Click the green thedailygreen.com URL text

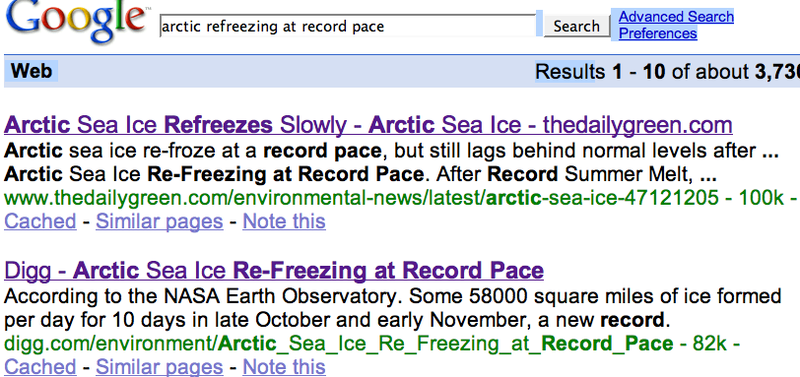click(393, 198)
